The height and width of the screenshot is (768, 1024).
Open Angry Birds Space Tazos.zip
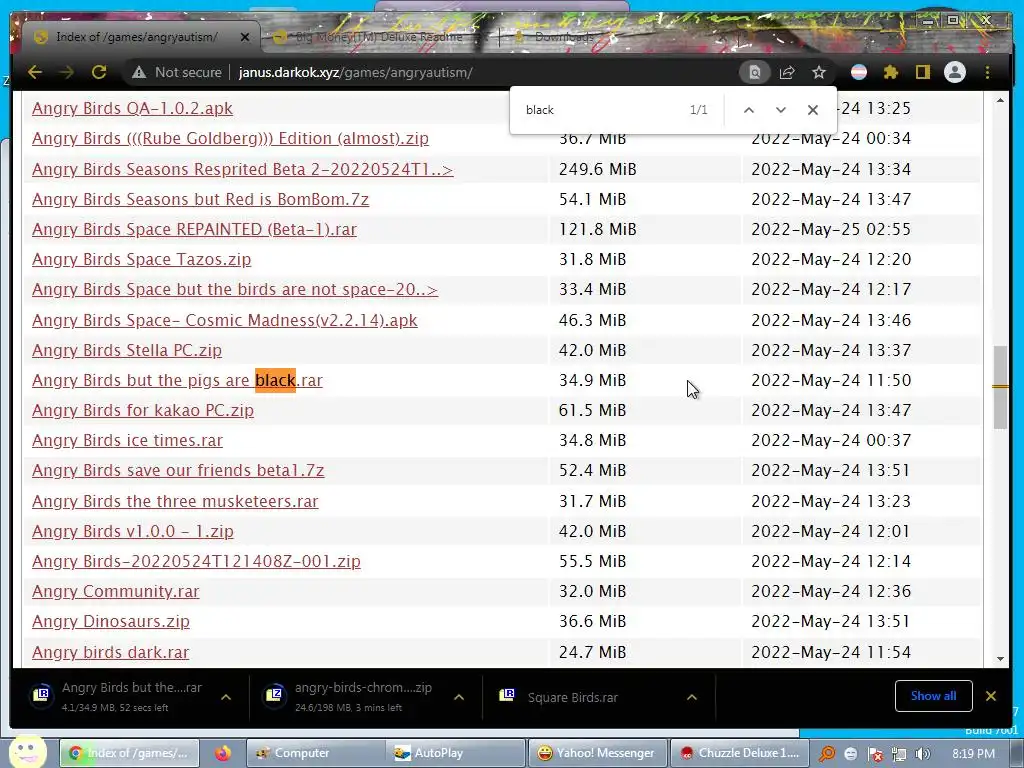click(x=141, y=259)
